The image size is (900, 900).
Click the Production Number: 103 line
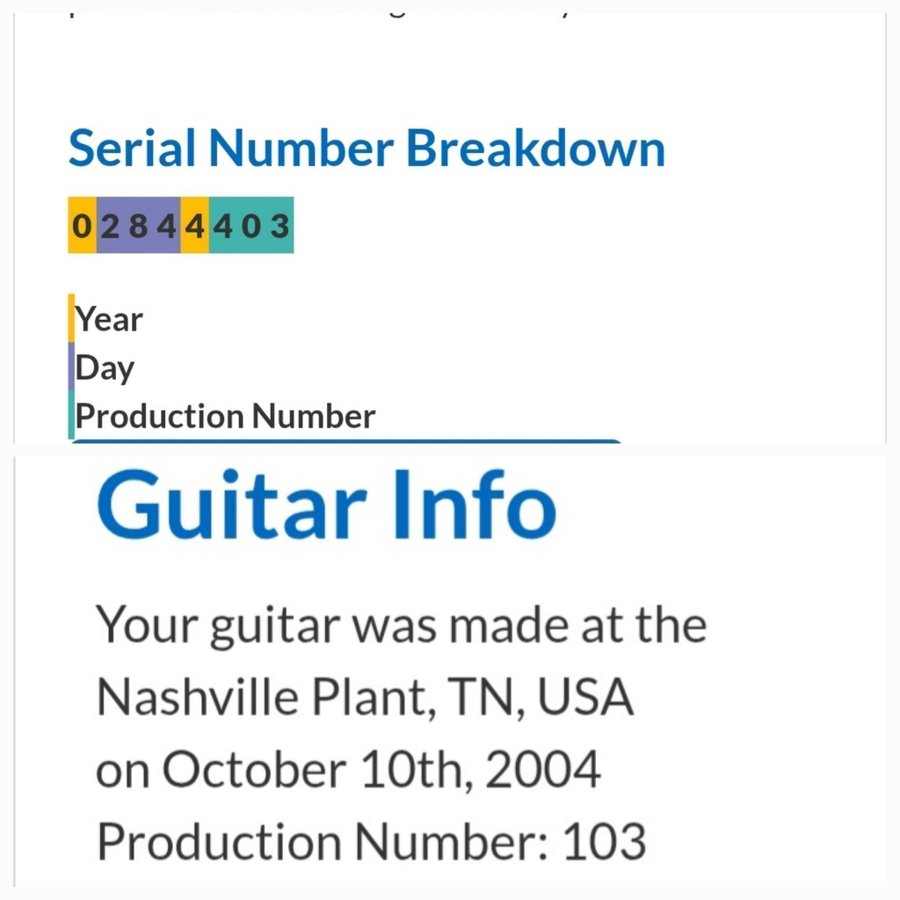click(x=371, y=841)
